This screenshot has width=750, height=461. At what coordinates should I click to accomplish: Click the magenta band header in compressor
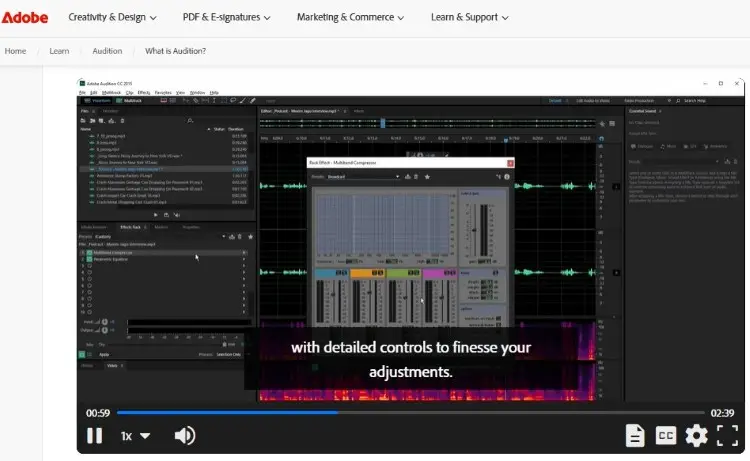[440, 273]
